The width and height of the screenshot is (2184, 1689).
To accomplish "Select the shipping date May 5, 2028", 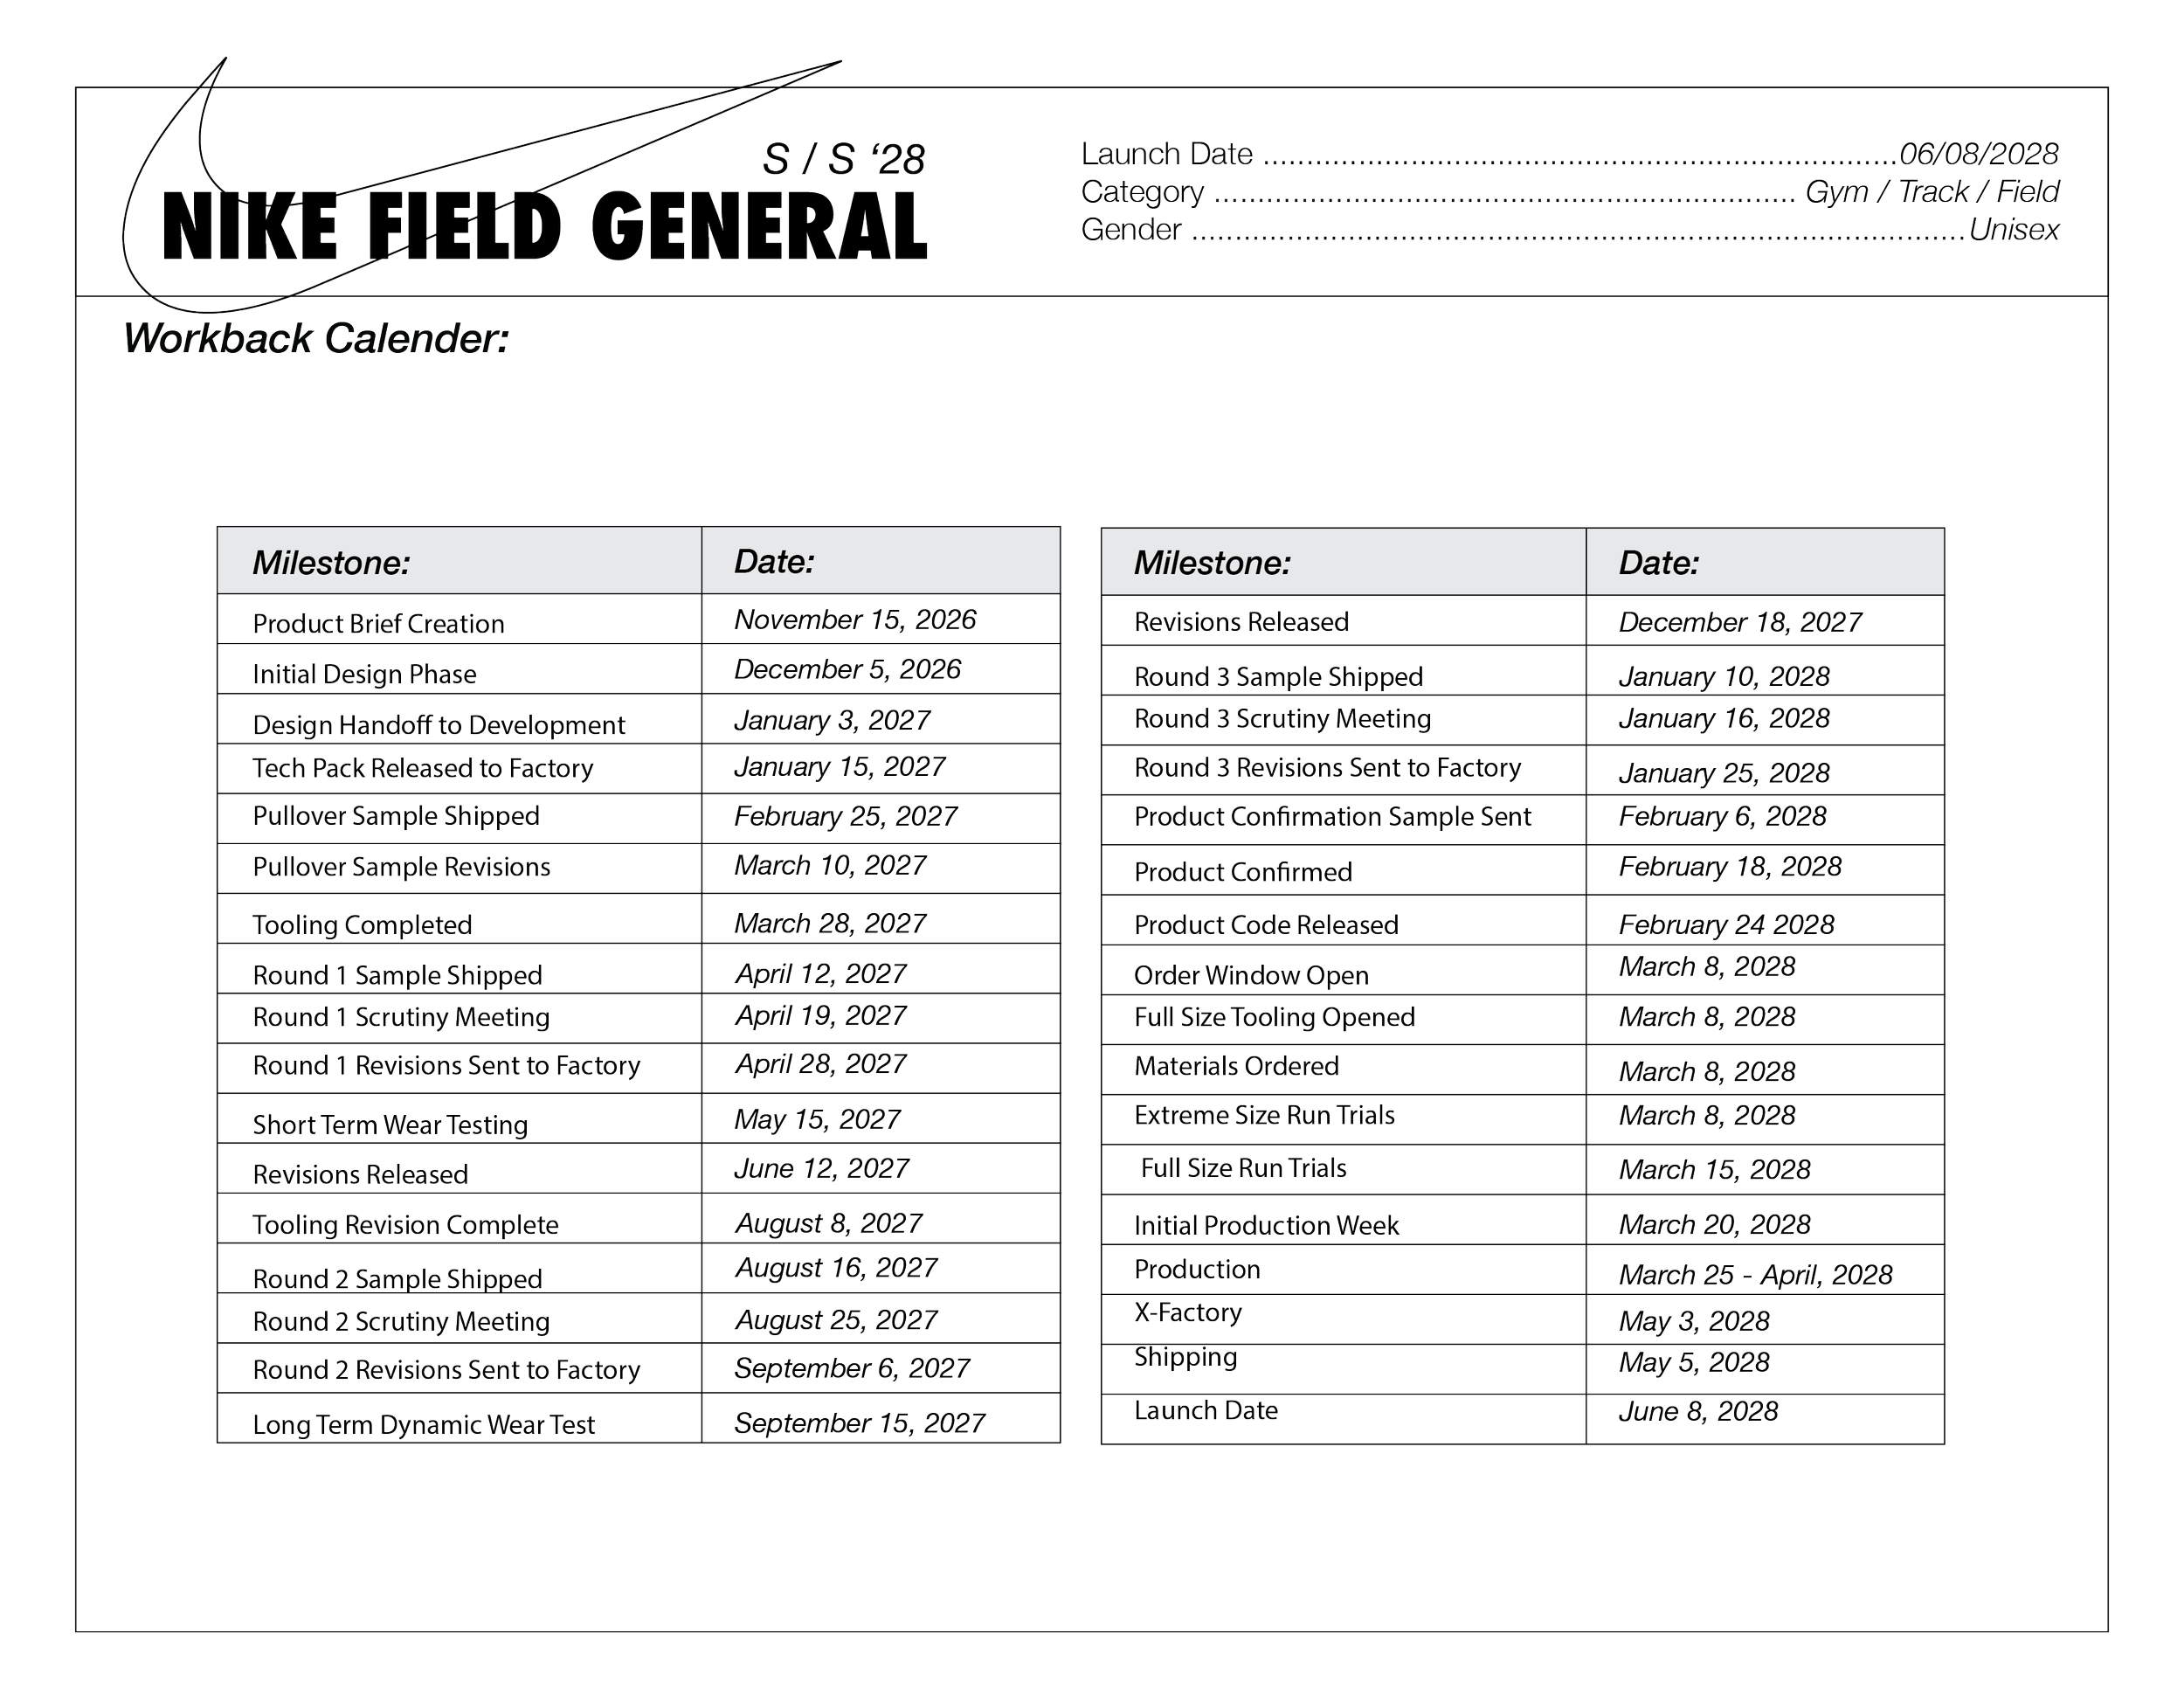I will click(x=1694, y=1363).
